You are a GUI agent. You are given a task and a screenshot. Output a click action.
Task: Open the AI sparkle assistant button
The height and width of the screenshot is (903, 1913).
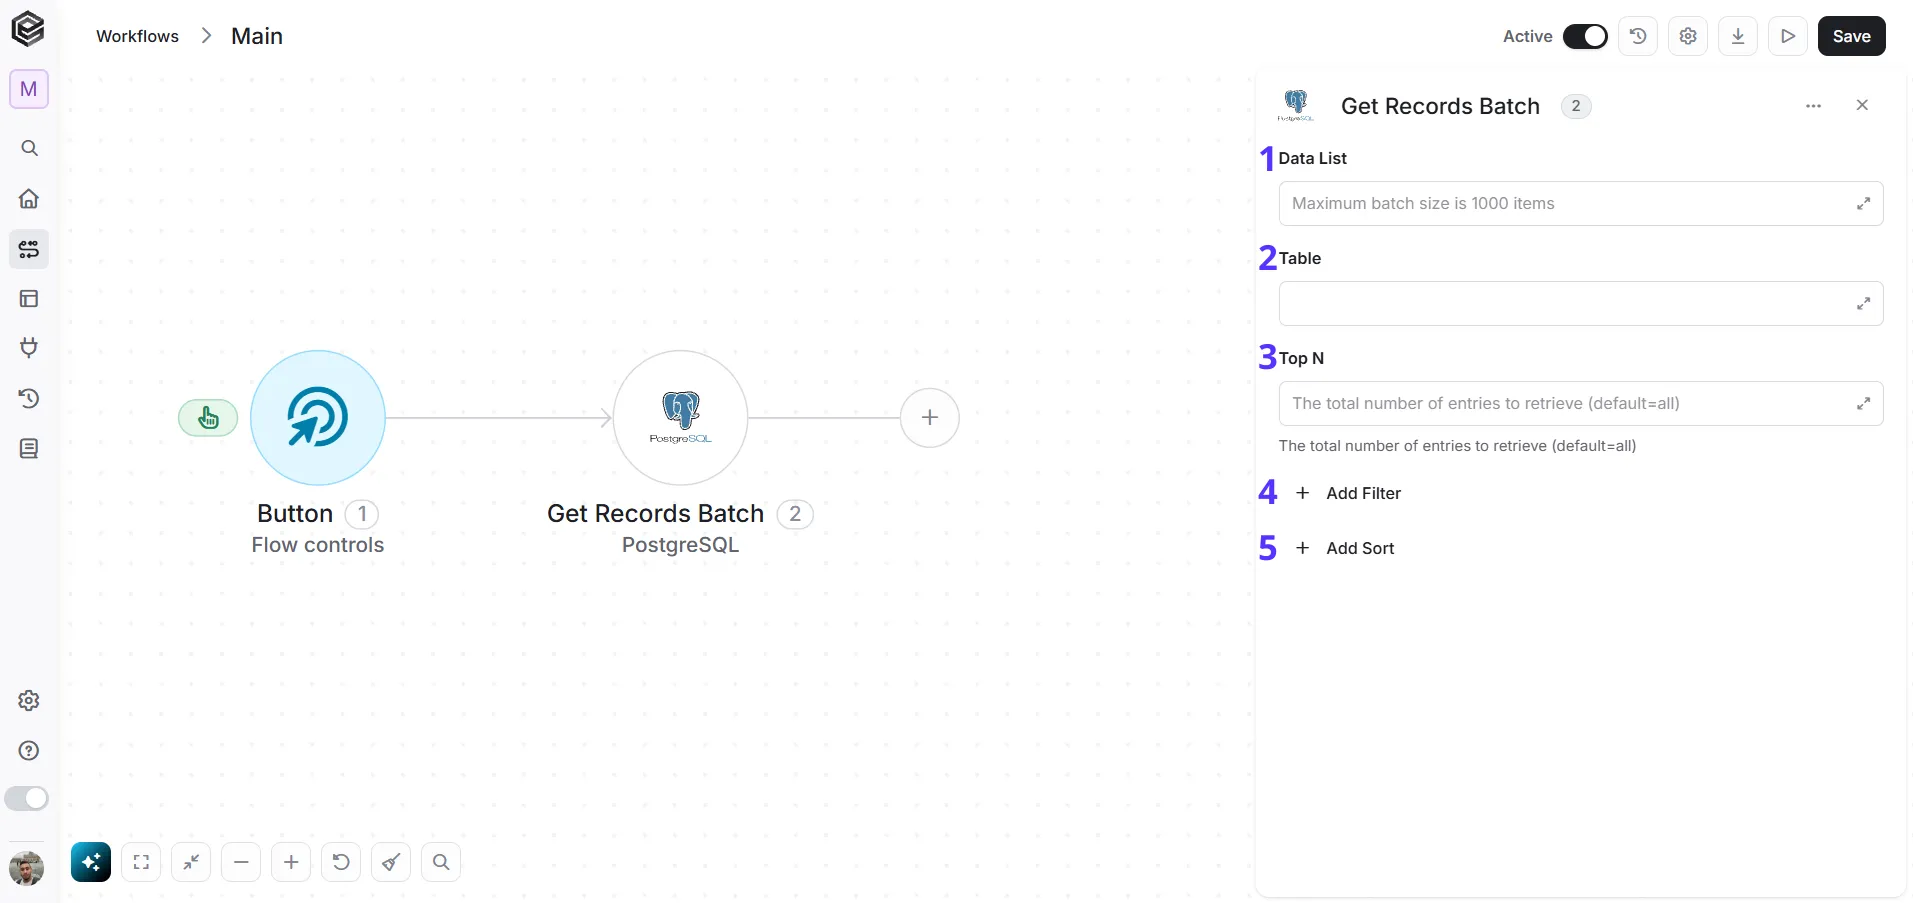pos(91,862)
